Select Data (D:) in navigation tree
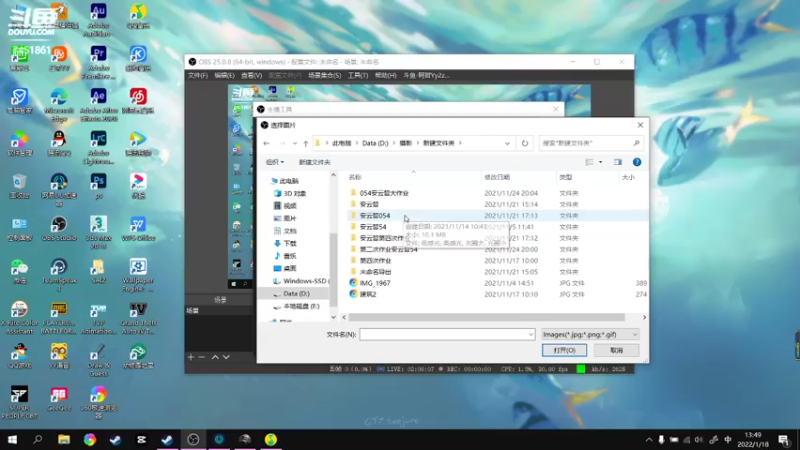 tap(296, 294)
